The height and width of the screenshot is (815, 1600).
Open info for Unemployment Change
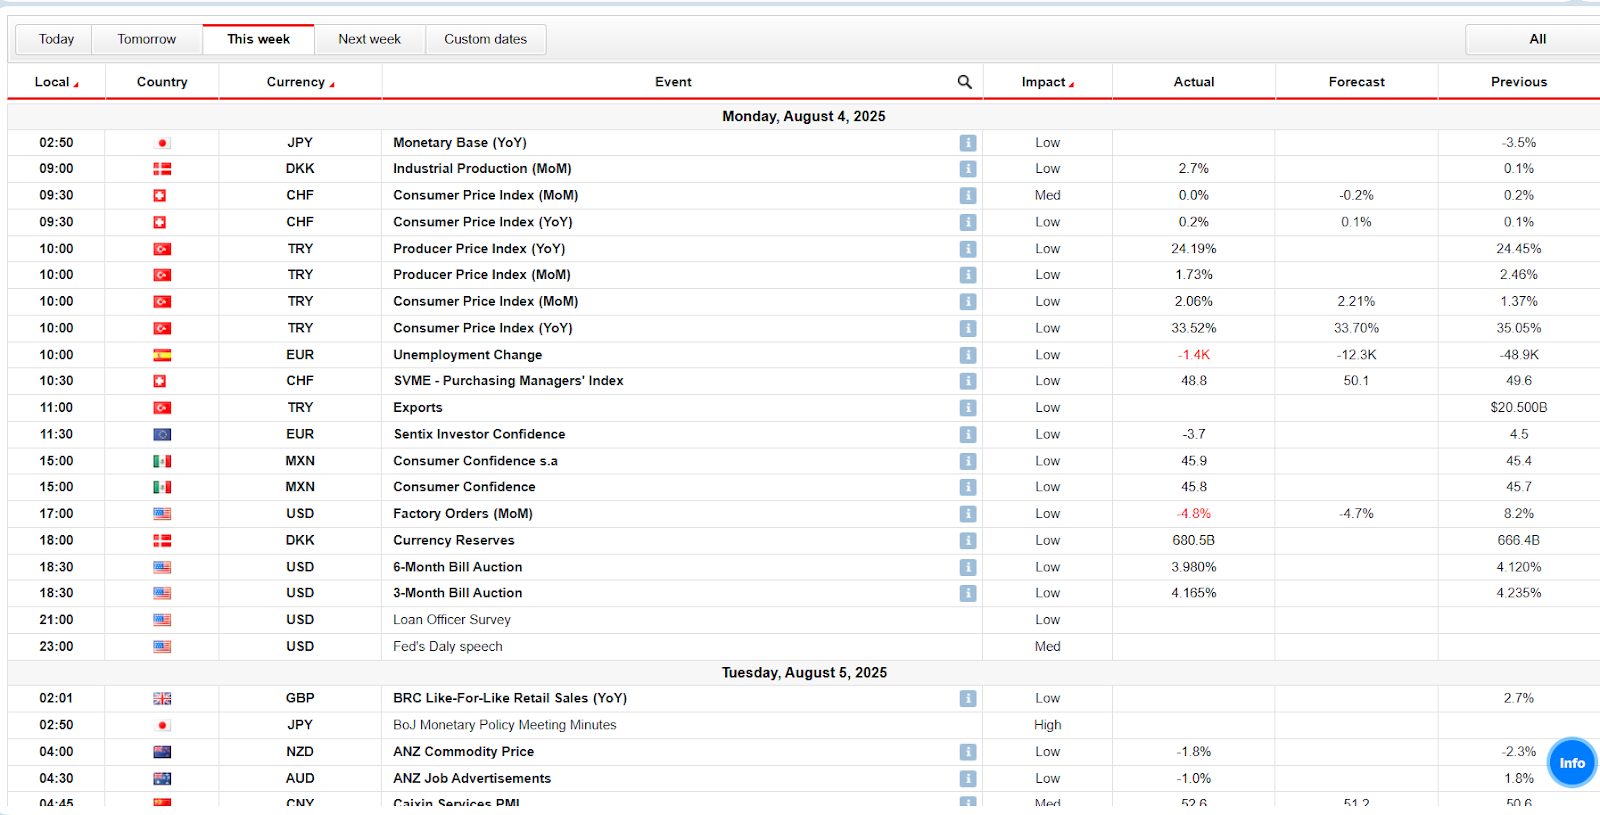tap(967, 355)
